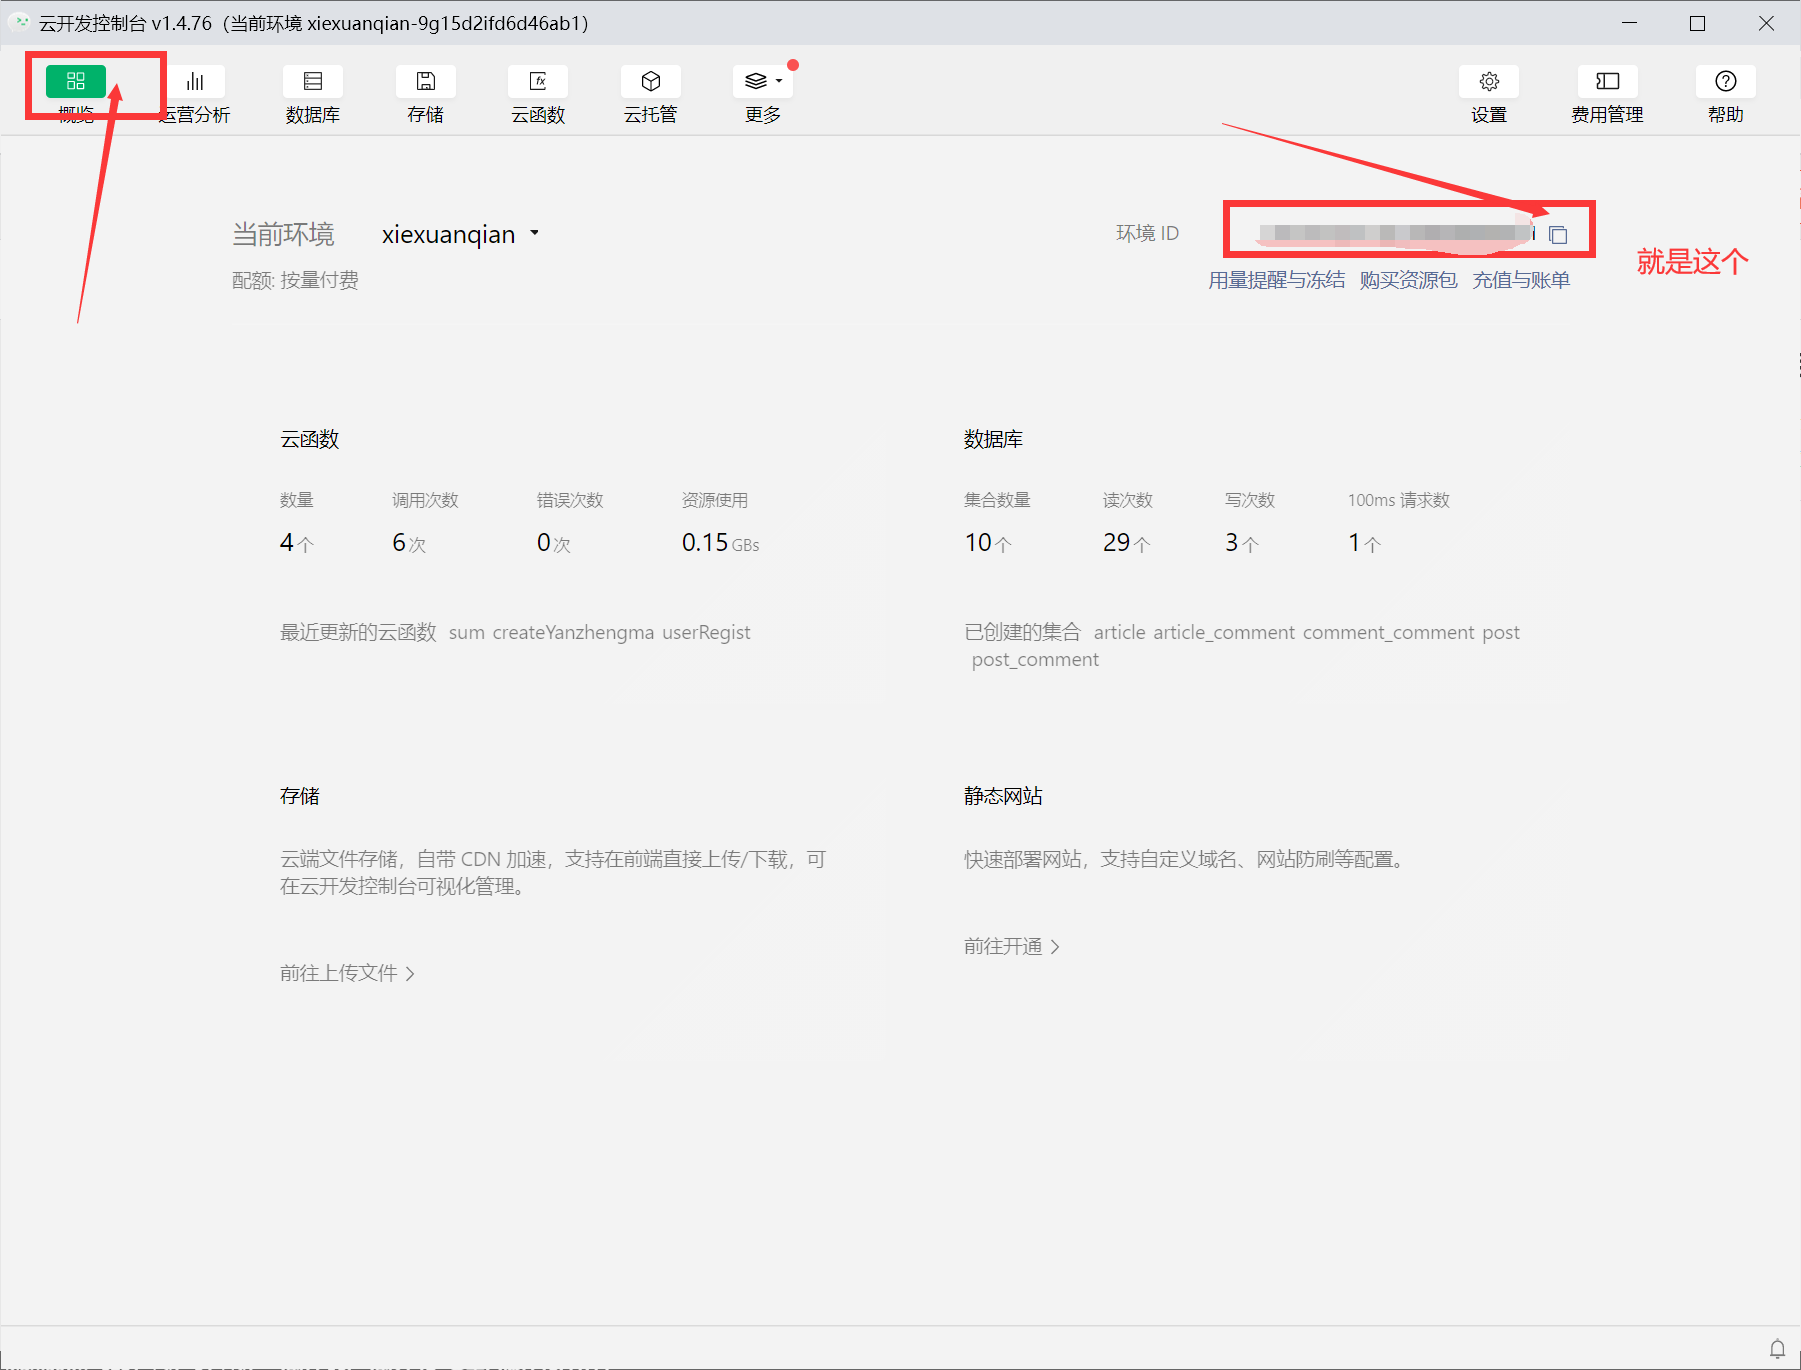Click the 云函数 section heading
Viewport: 1801px width, 1370px height.
(x=310, y=440)
